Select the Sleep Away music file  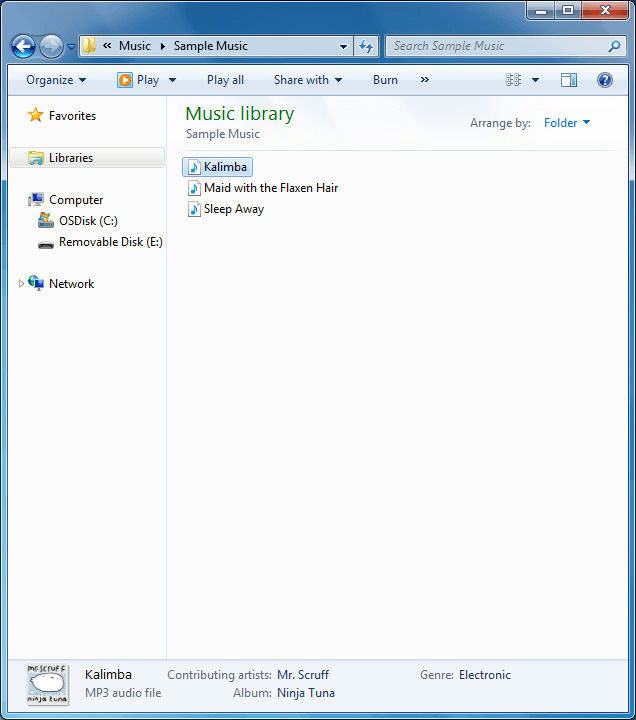[x=233, y=209]
